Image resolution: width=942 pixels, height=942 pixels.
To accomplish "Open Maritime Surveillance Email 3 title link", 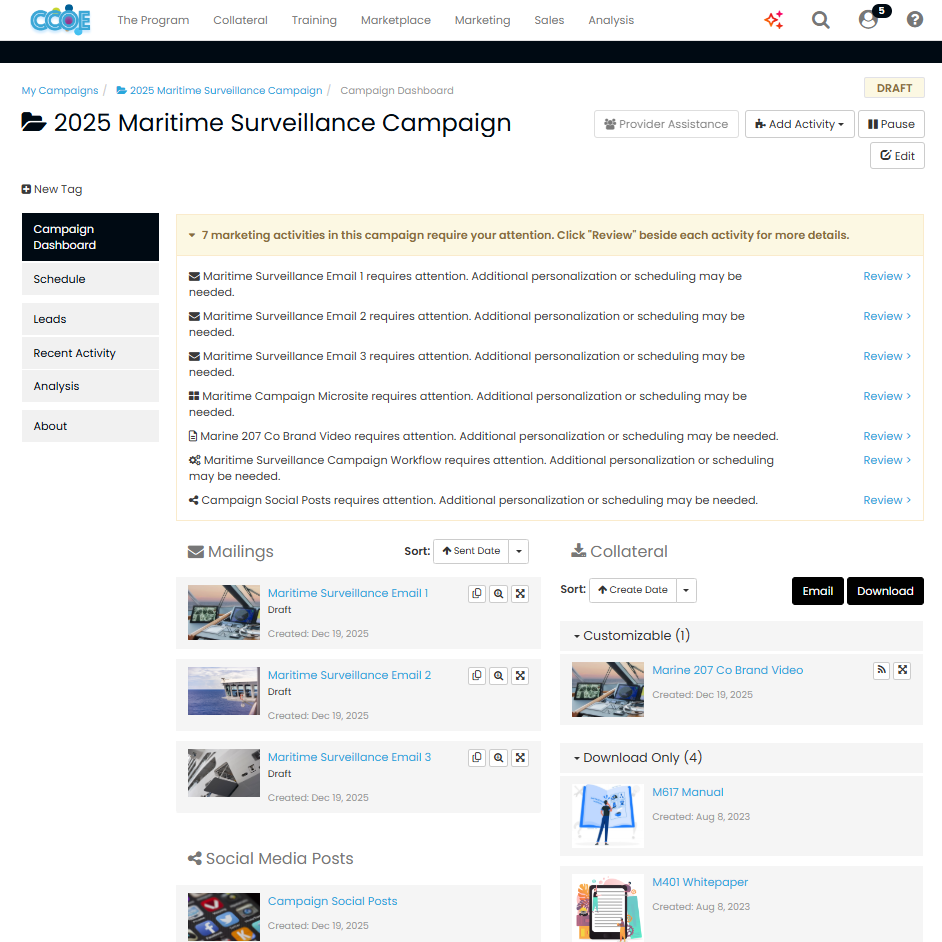I will tap(349, 758).
